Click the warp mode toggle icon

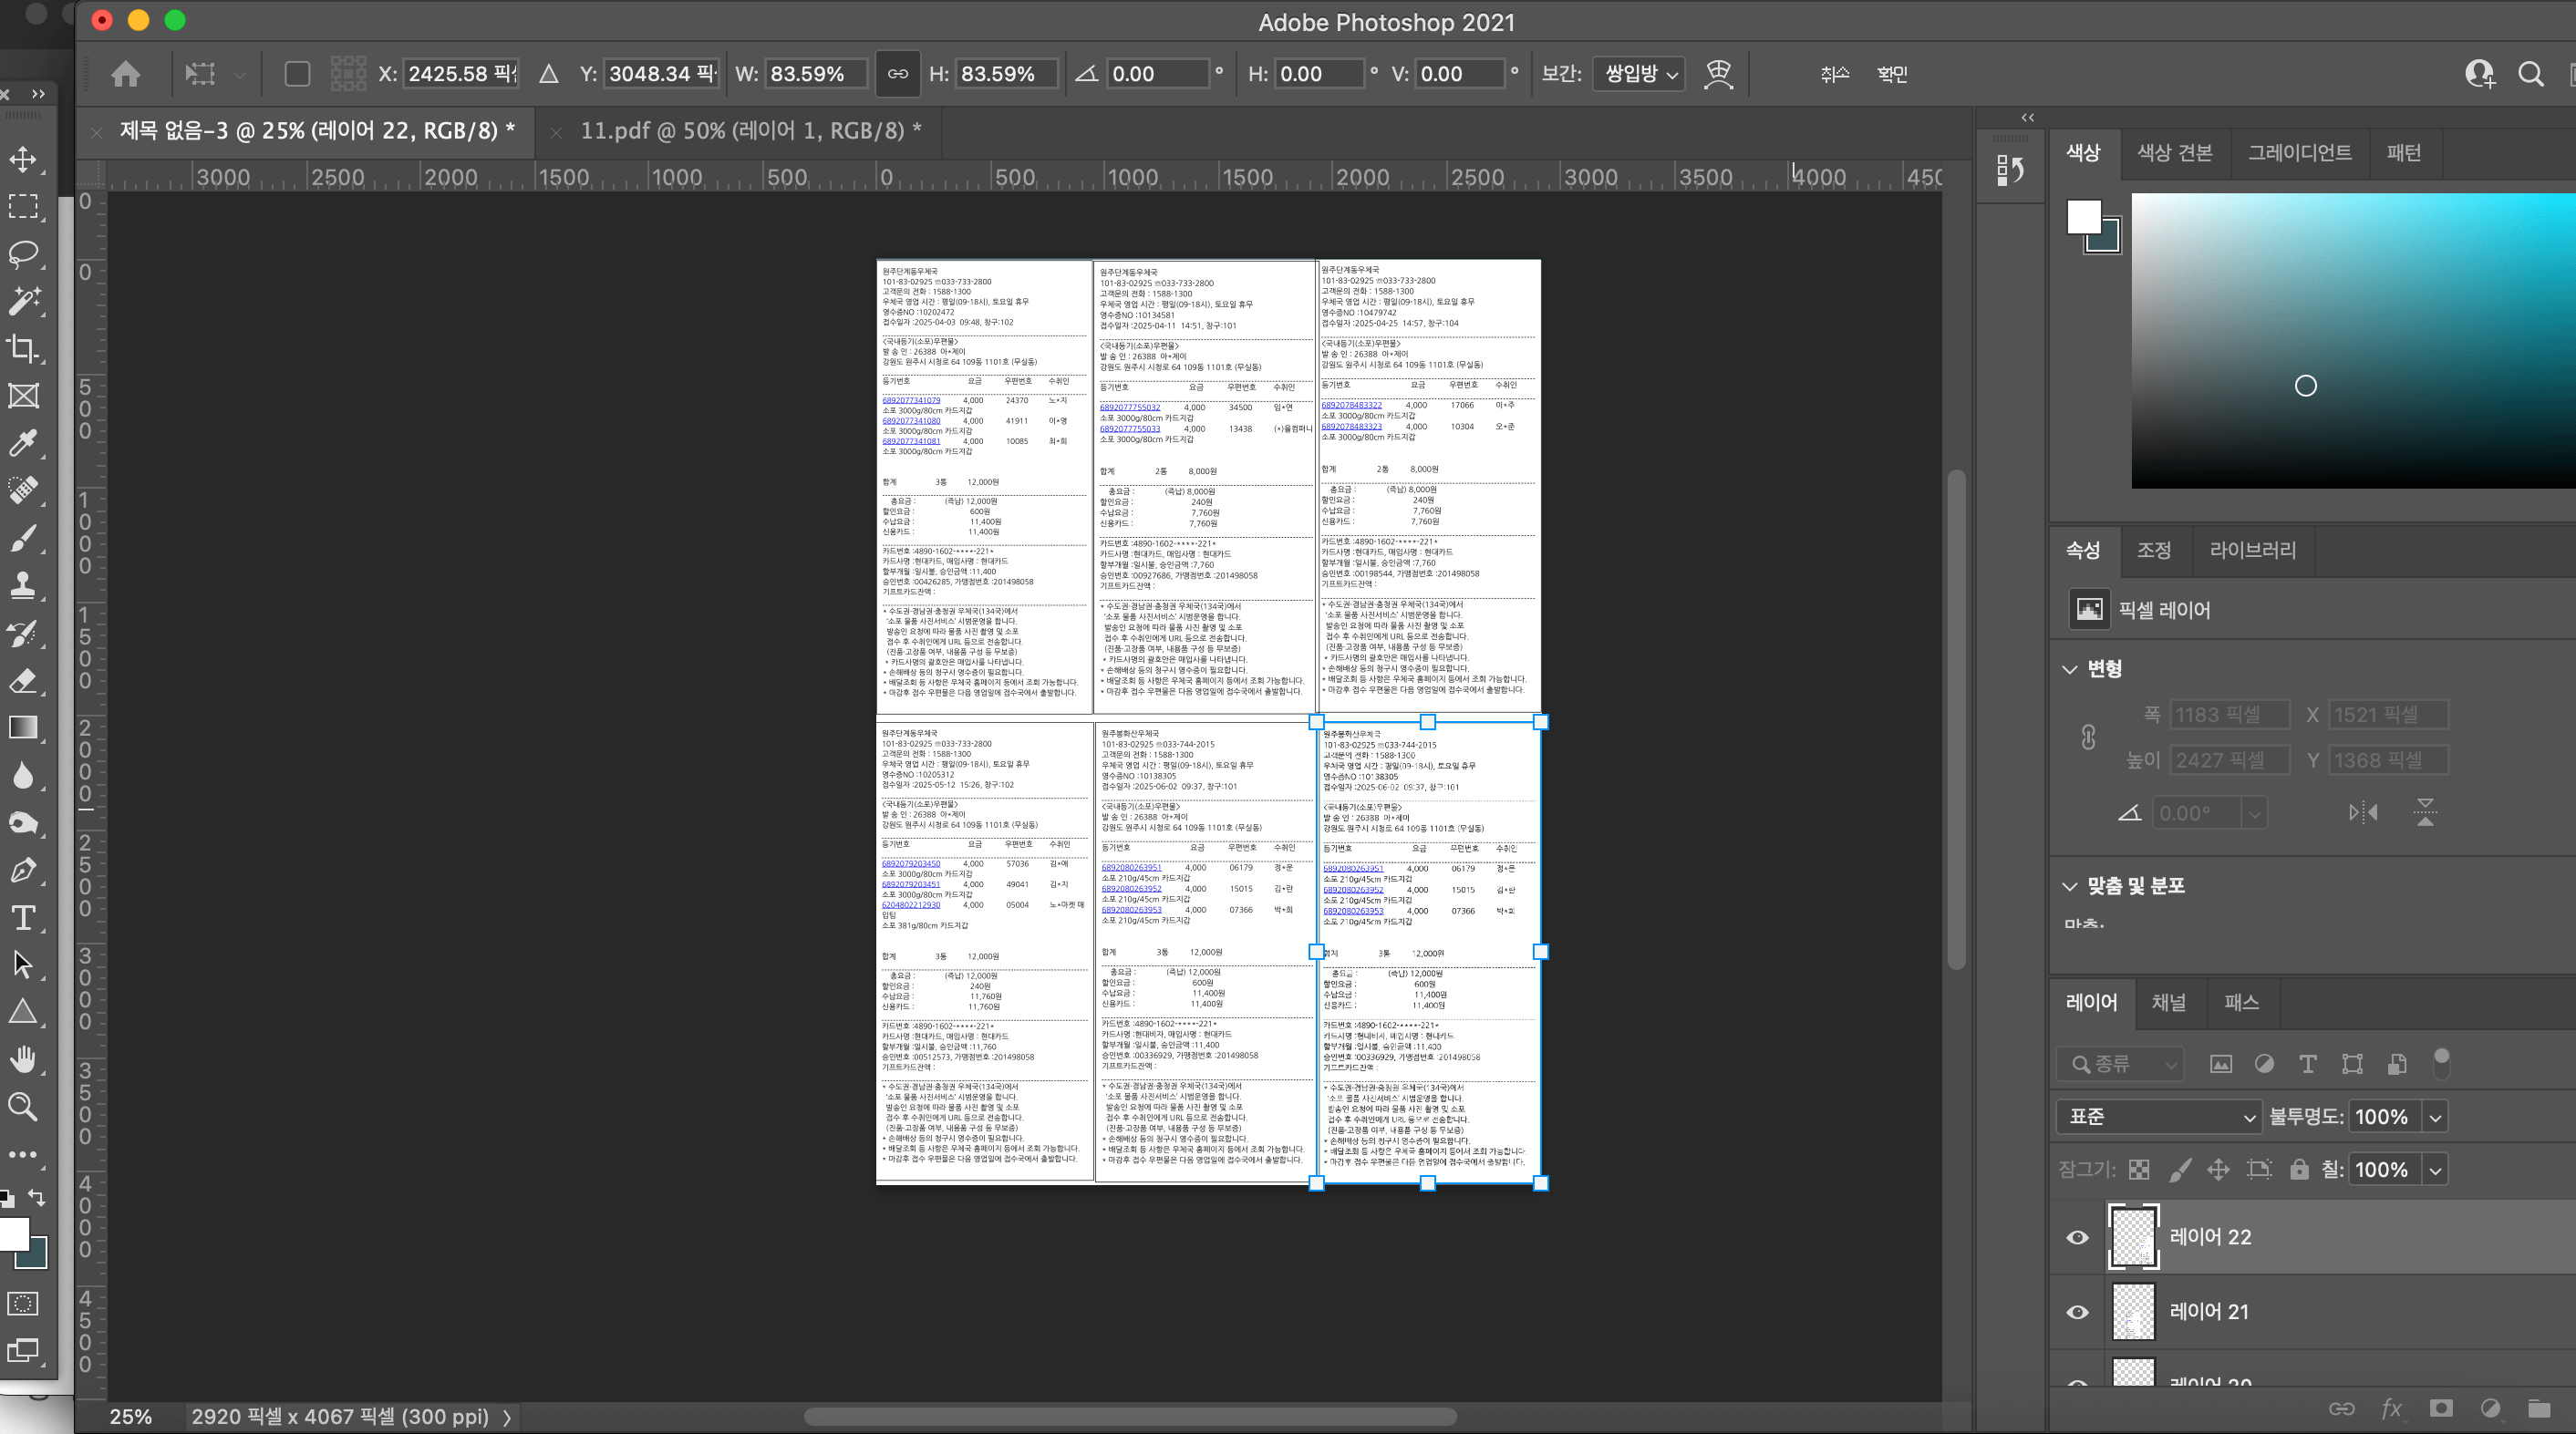1718,74
